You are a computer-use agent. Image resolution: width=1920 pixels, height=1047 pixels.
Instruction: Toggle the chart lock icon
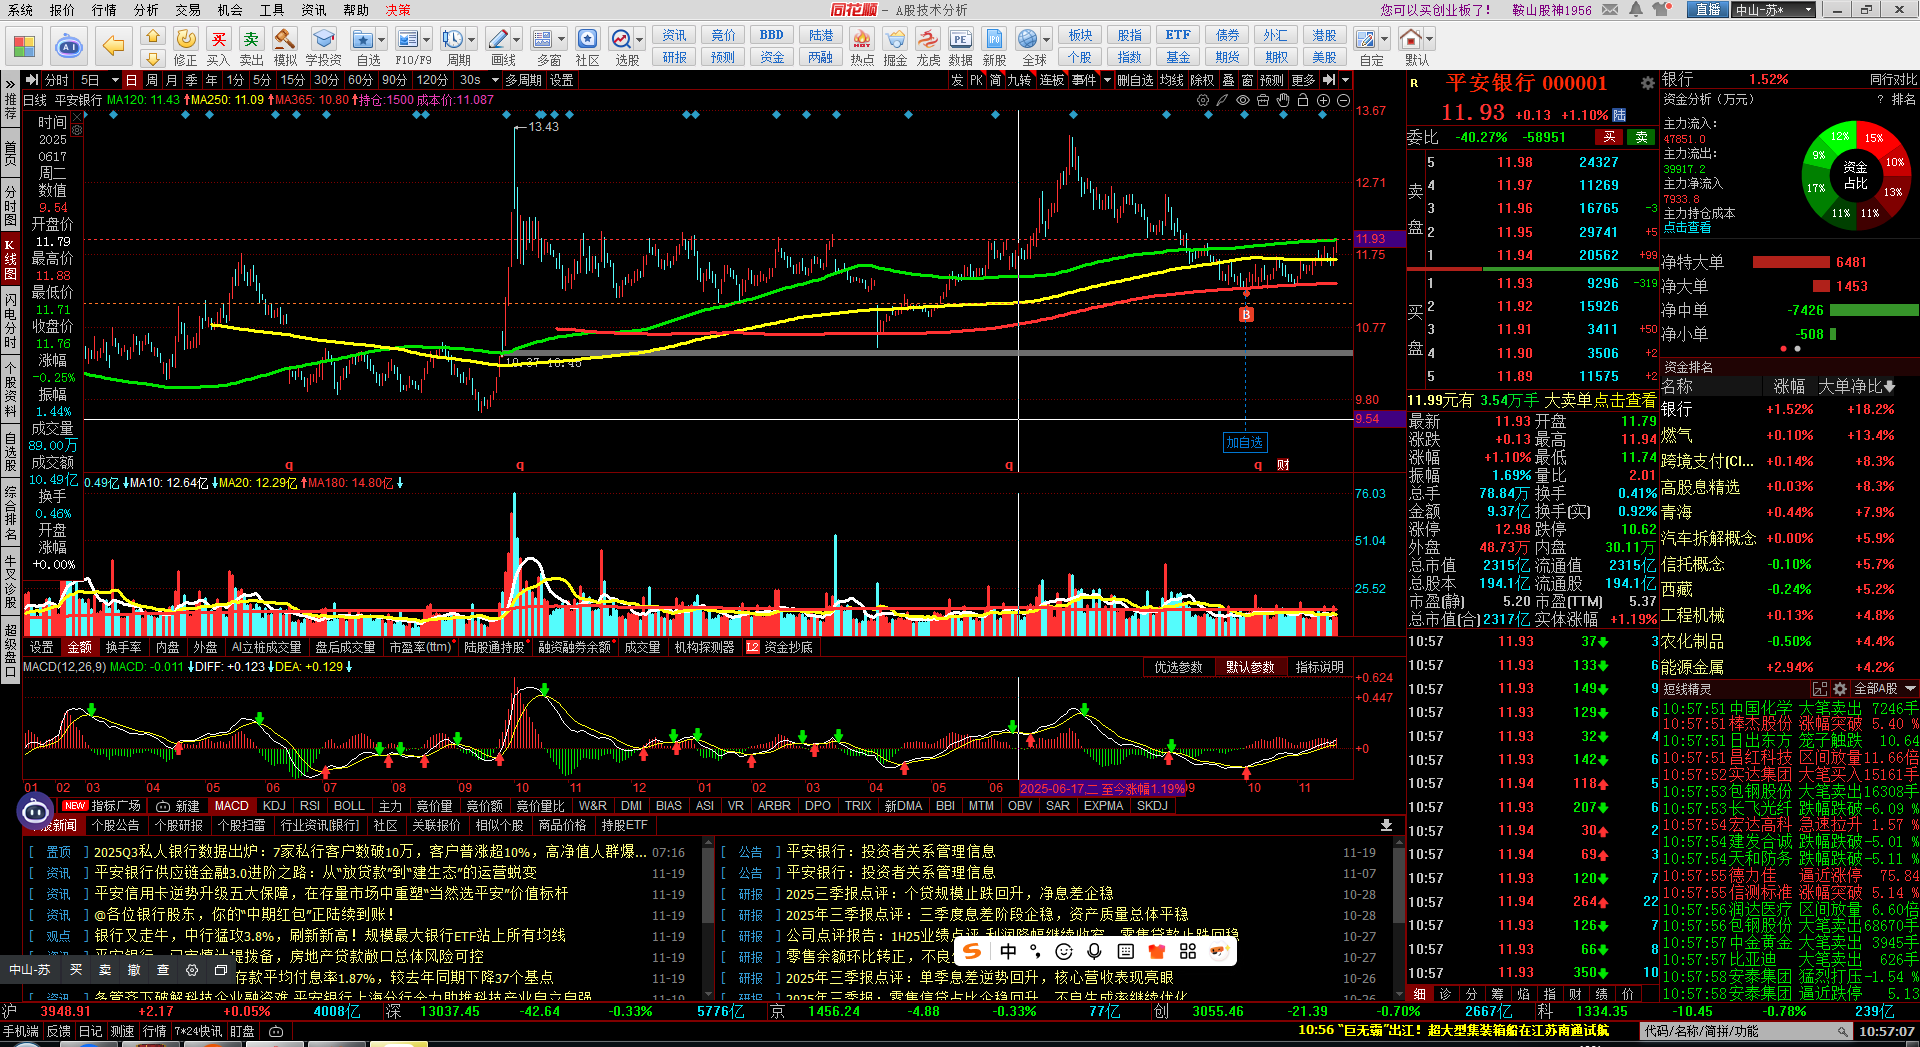point(1303,101)
